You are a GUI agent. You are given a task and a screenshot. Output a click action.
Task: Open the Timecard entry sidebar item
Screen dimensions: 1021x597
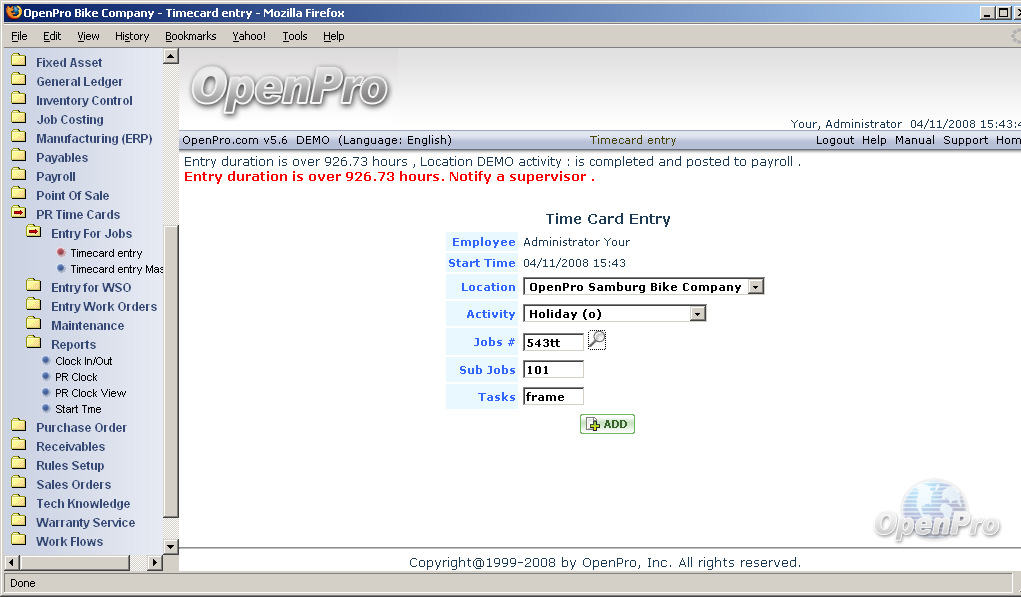pos(106,253)
